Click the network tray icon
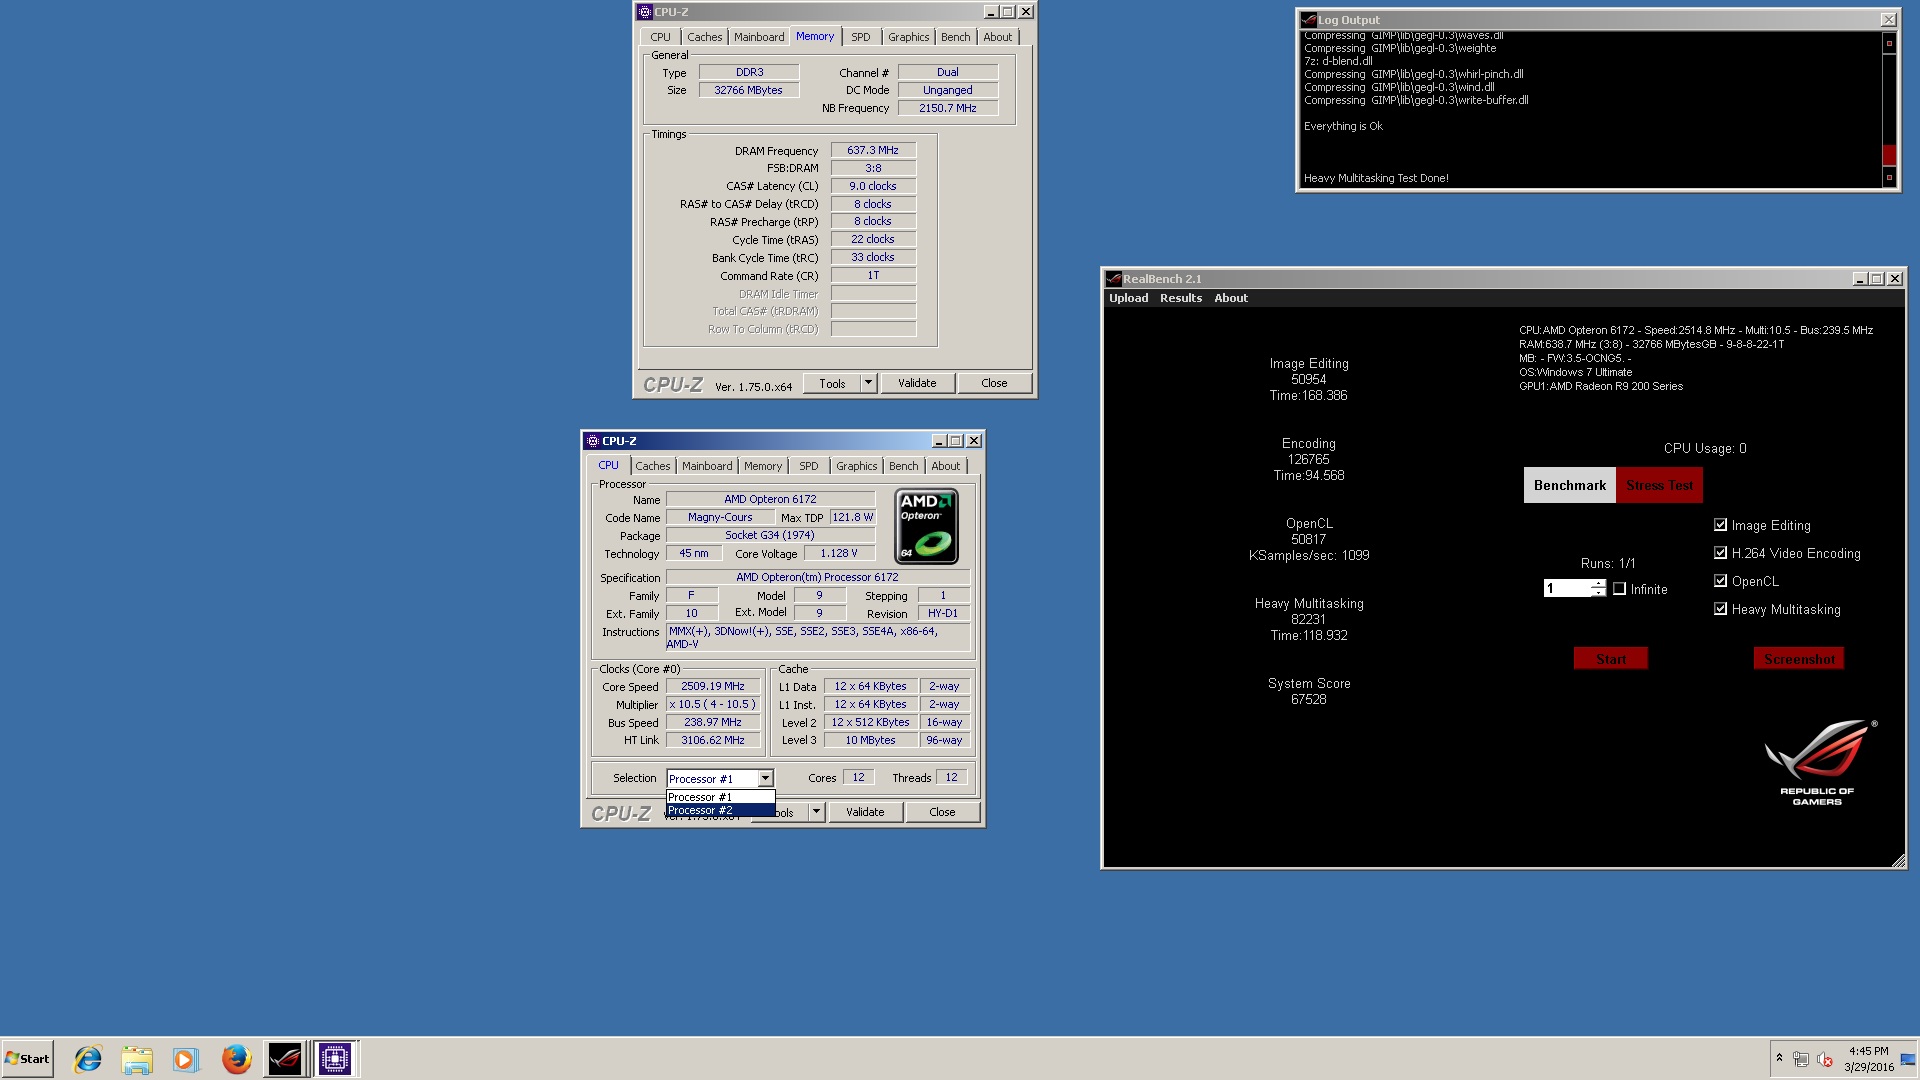 pyautogui.click(x=1800, y=1059)
